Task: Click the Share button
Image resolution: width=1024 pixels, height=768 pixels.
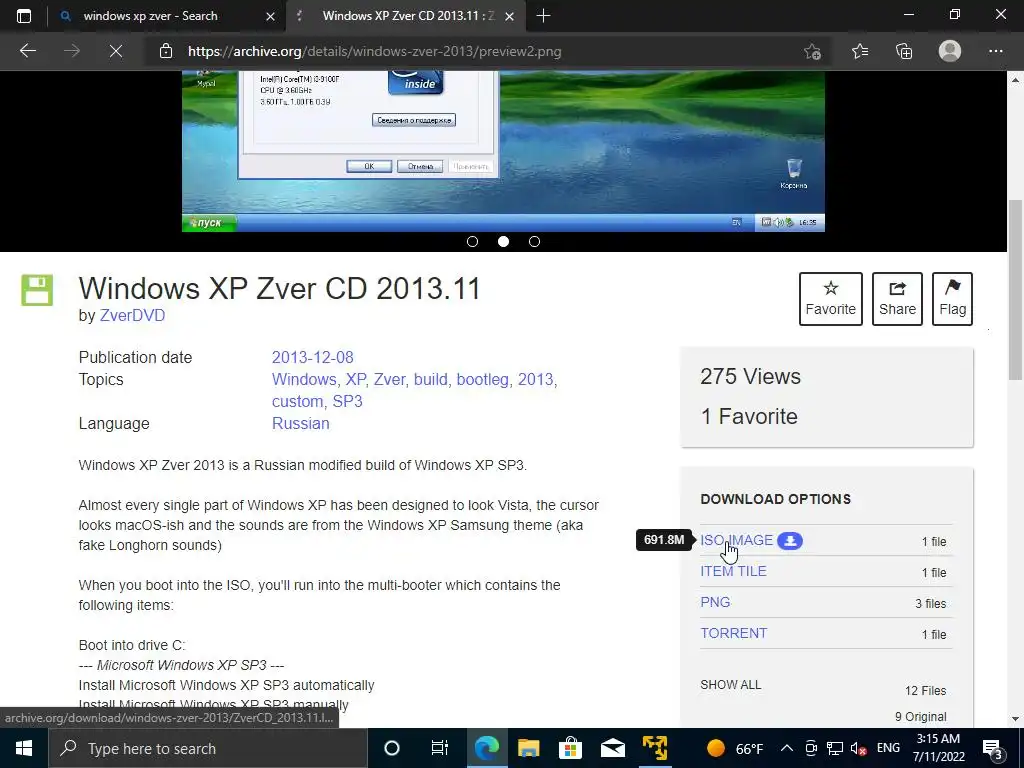Action: tap(897, 298)
